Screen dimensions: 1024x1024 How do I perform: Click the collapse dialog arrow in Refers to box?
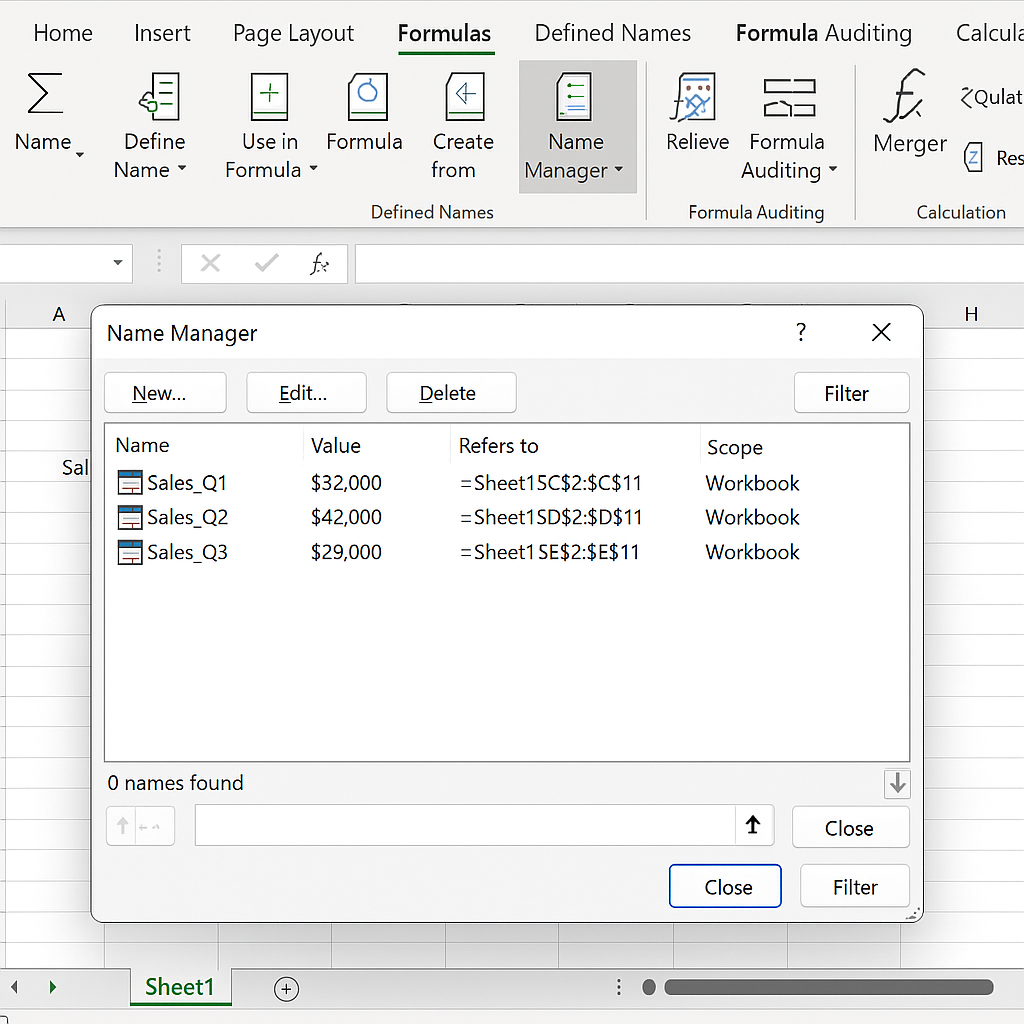tap(753, 825)
